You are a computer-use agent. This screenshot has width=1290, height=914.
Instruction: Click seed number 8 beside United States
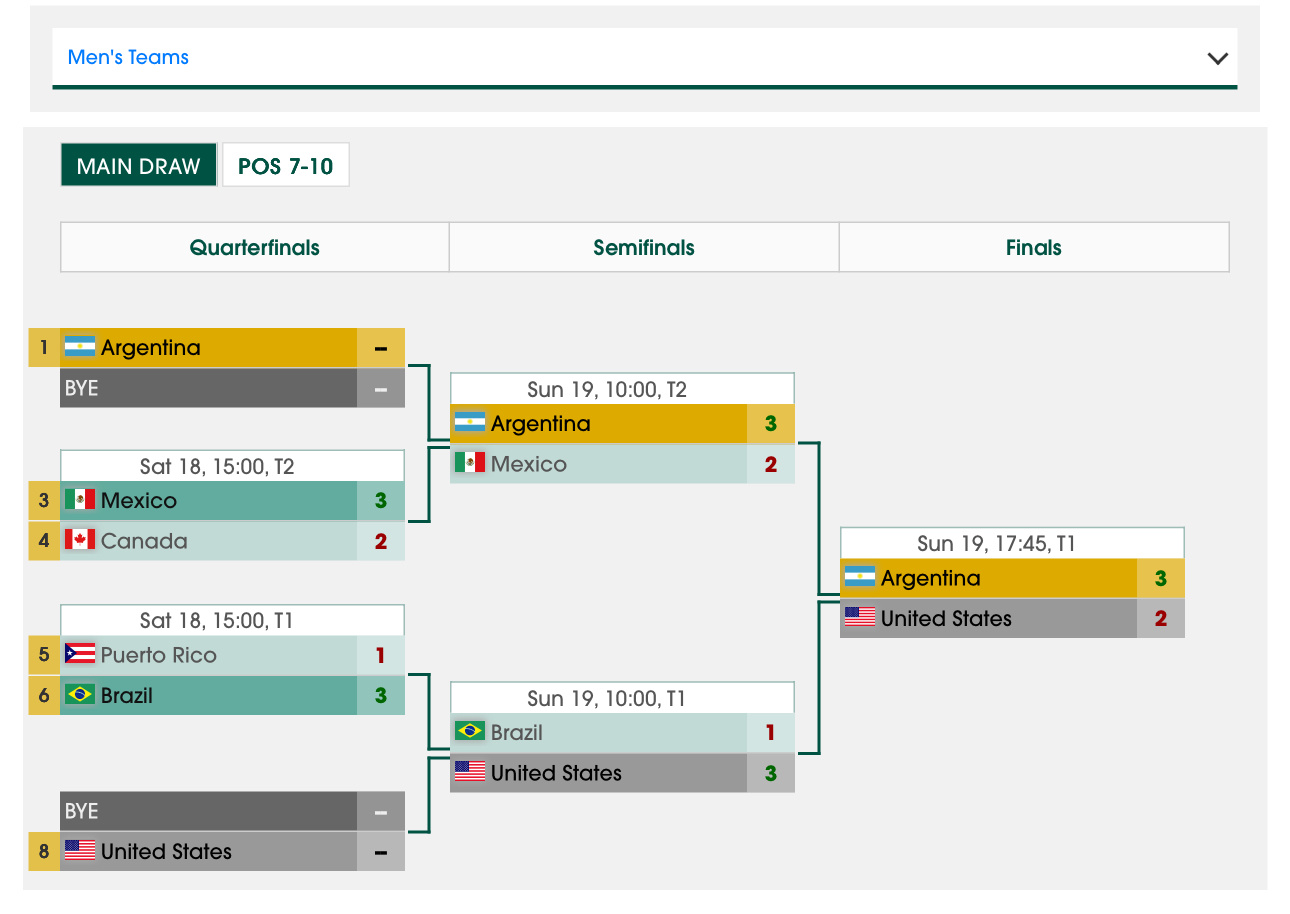click(x=44, y=852)
